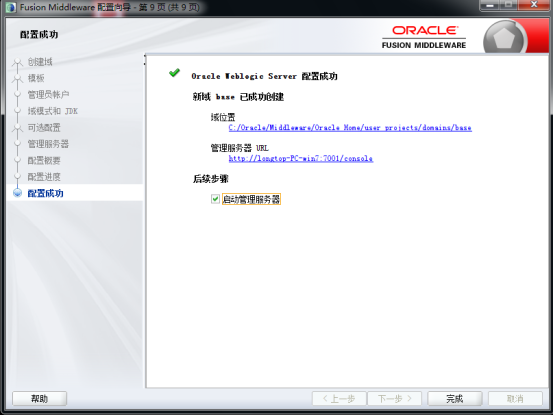553x415 pixels.
Task: Click the Oracle Fusion Middleware logo
Action: 424,37
